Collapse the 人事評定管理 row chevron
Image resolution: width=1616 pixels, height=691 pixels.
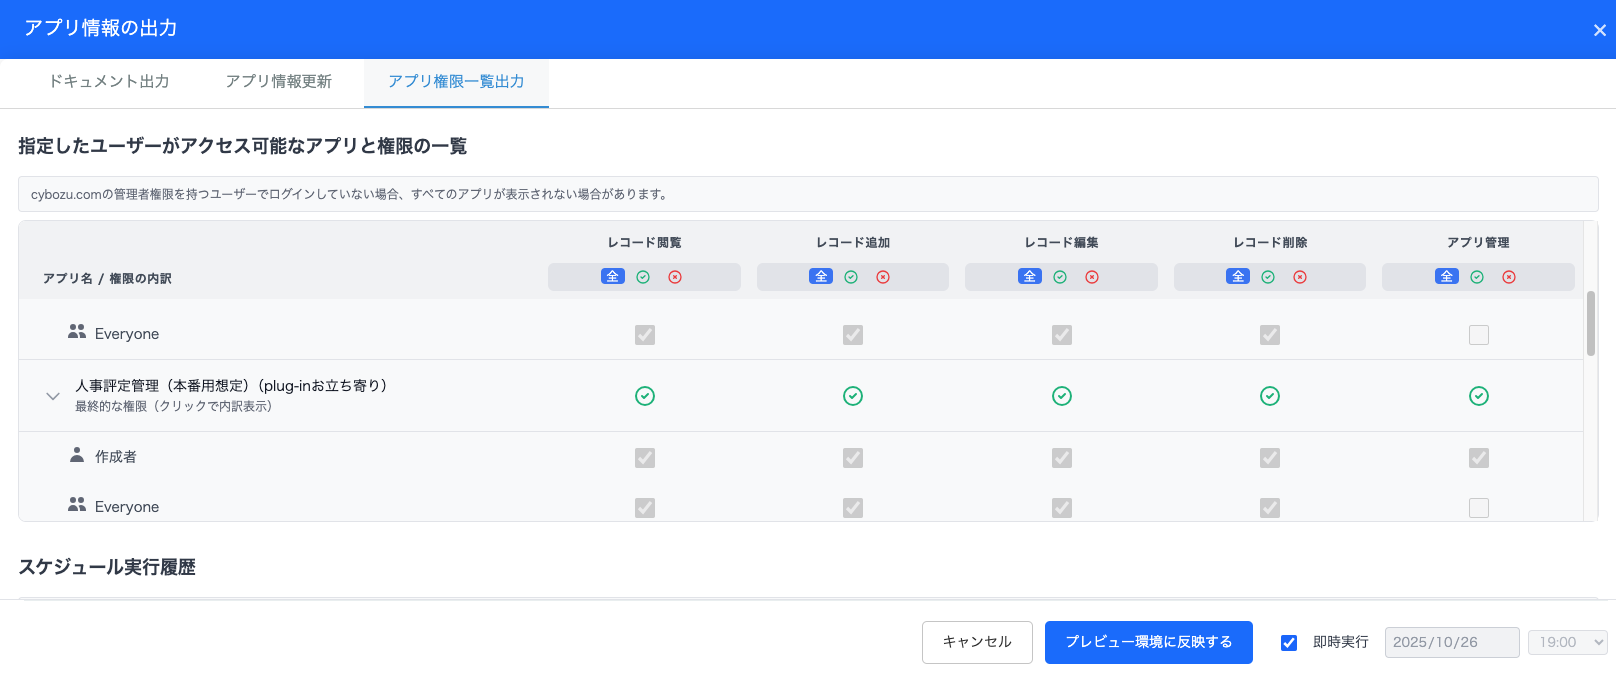click(x=53, y=396)
